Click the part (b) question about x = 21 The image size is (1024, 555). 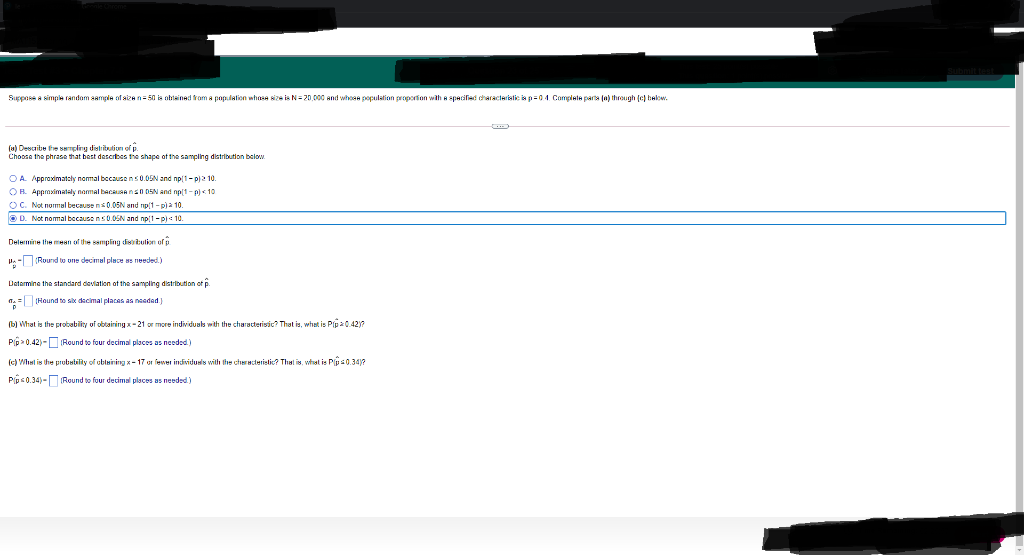[x=186, y=324]
